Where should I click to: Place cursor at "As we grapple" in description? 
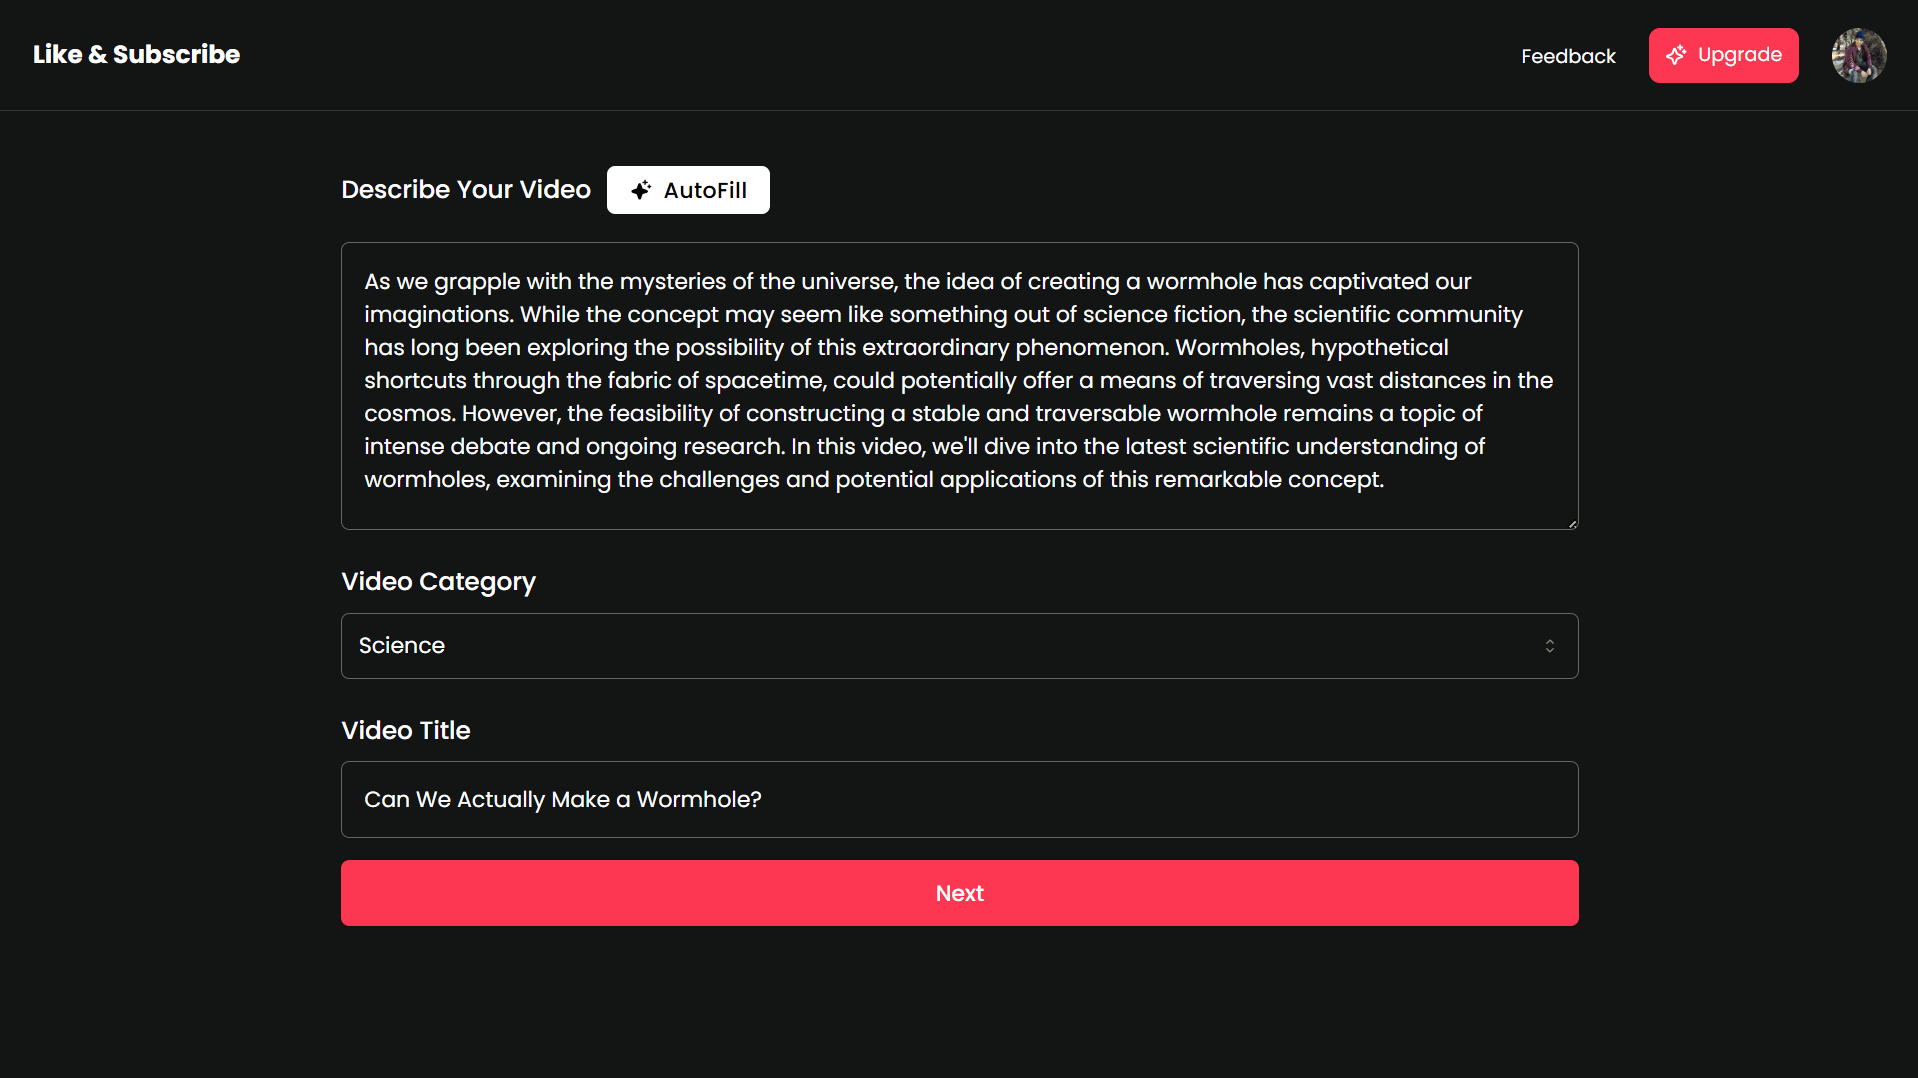(366, 282)
